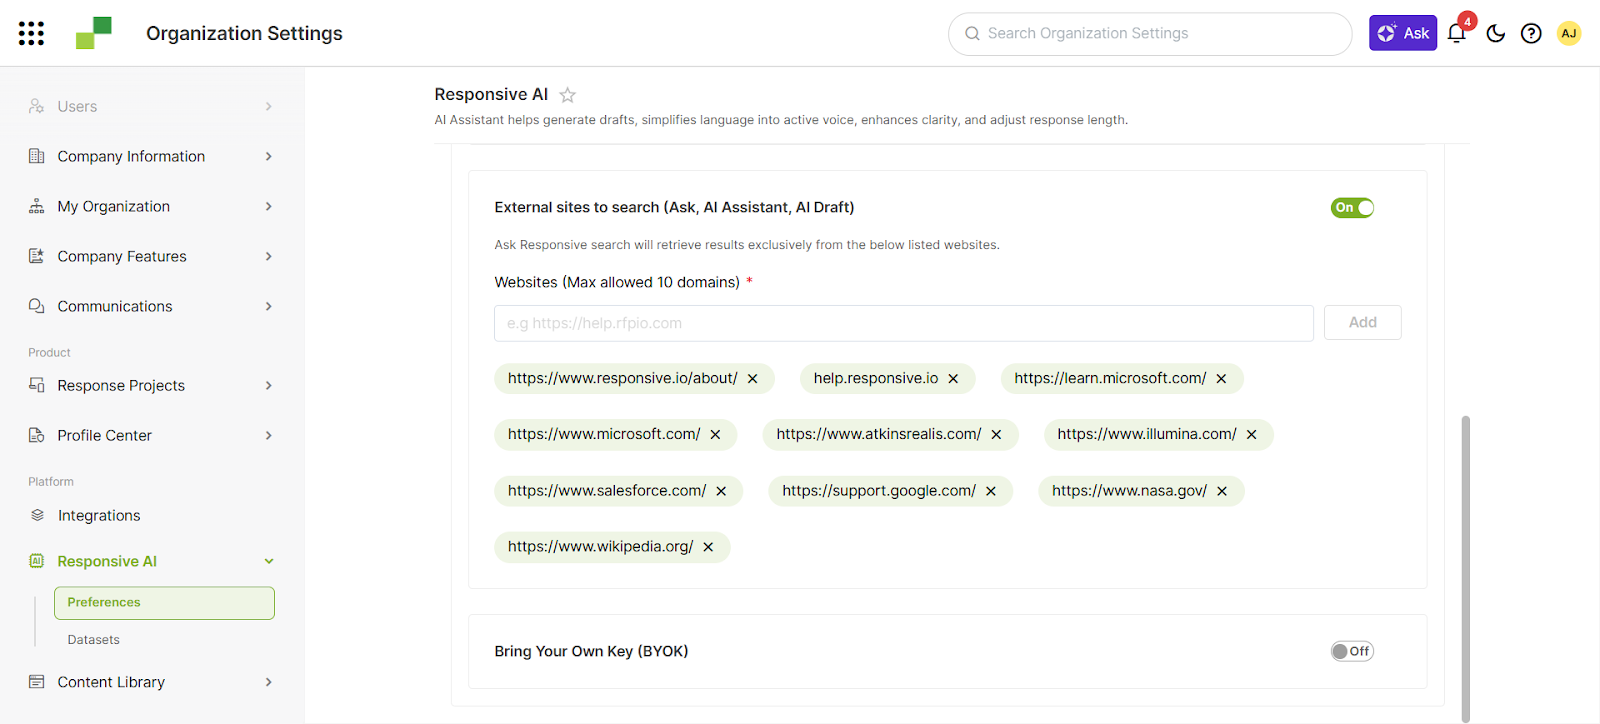Click the Response Projects icon
This screenshot has width=1600, height=724.
(x=37, y=385)
